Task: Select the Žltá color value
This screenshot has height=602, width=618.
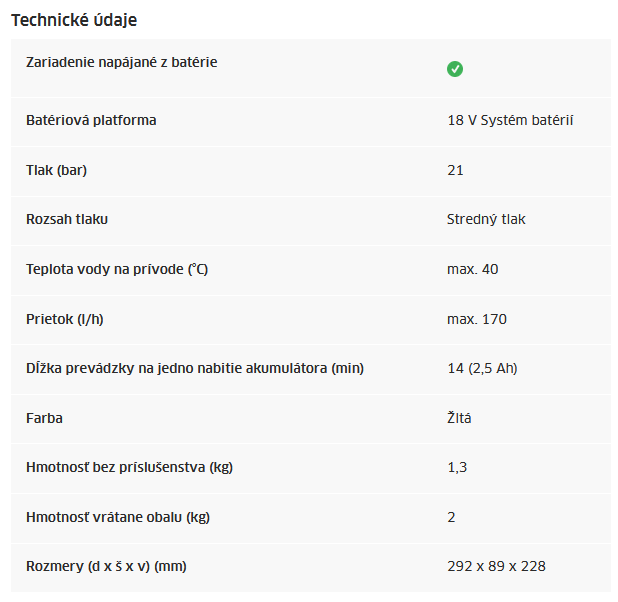Action: (x=459, y=417)
